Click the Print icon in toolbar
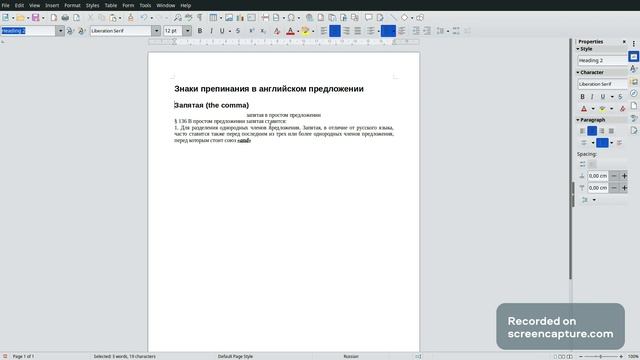 65,18
